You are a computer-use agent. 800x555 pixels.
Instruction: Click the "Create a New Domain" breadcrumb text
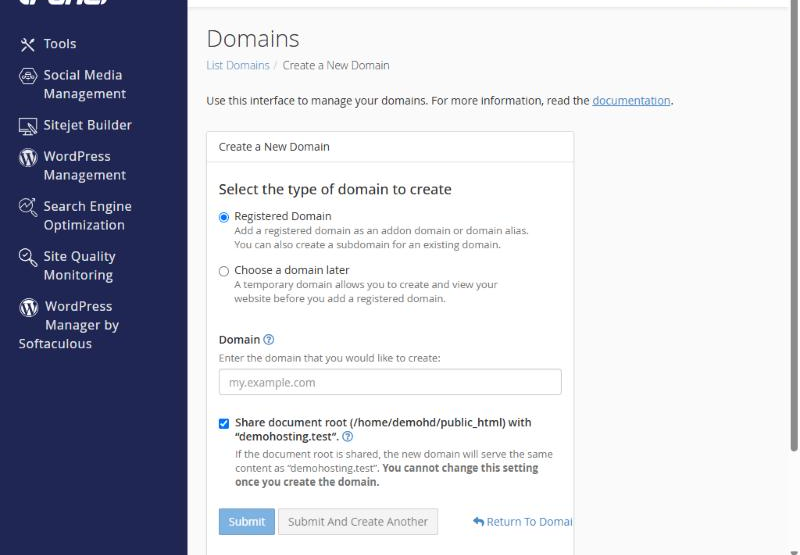coord(336,65)
